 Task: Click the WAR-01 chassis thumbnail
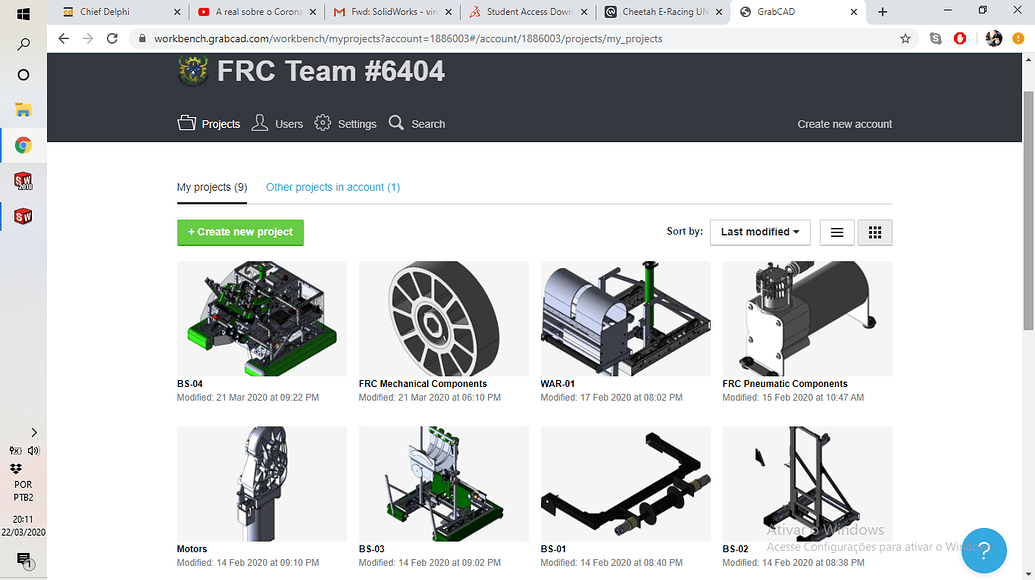tap(626, 319)
